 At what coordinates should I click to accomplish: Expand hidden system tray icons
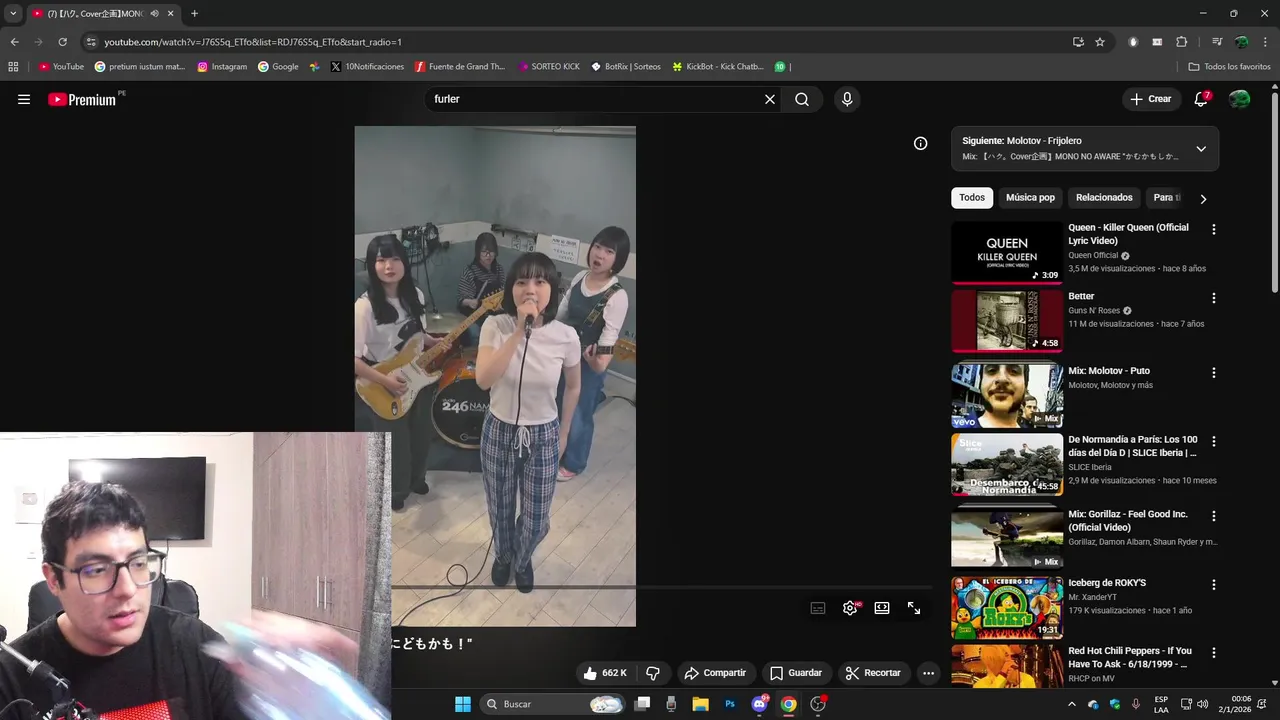point(1071,704)
